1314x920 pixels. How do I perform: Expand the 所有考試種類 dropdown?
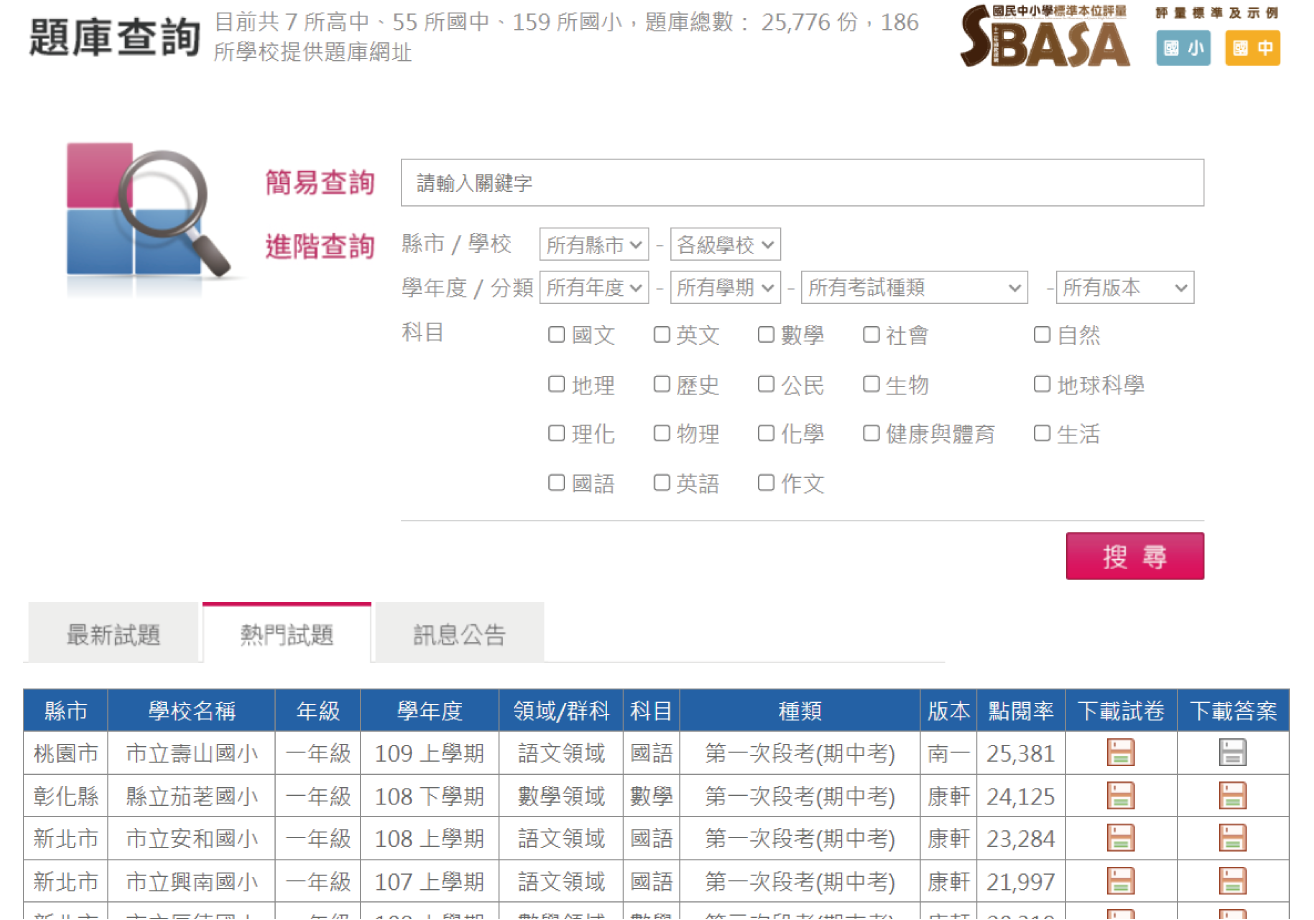point(914,288)
